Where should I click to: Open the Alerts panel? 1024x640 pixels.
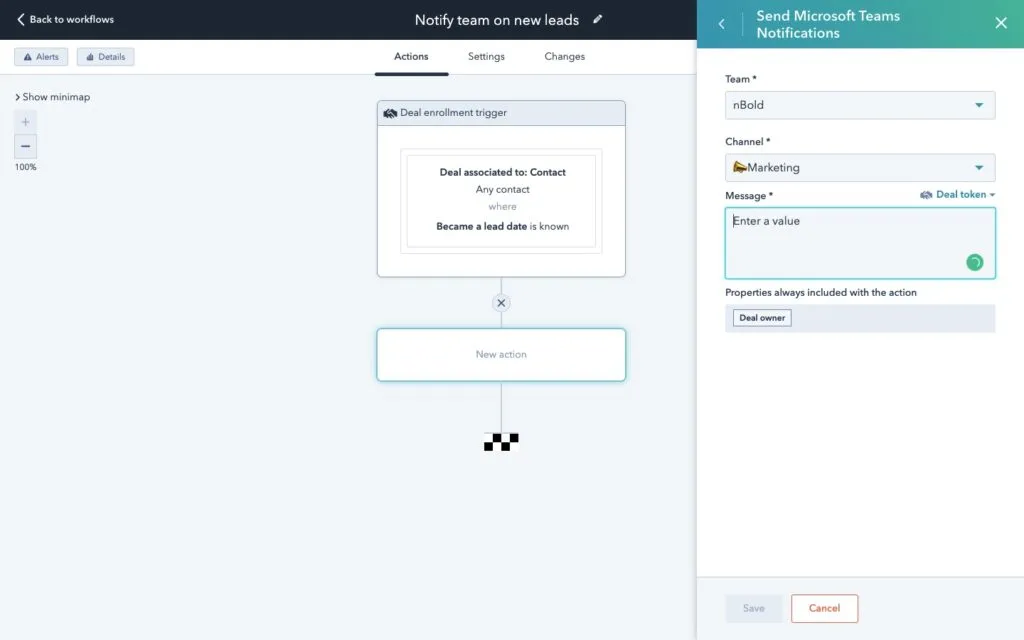(x=41, y=57)
